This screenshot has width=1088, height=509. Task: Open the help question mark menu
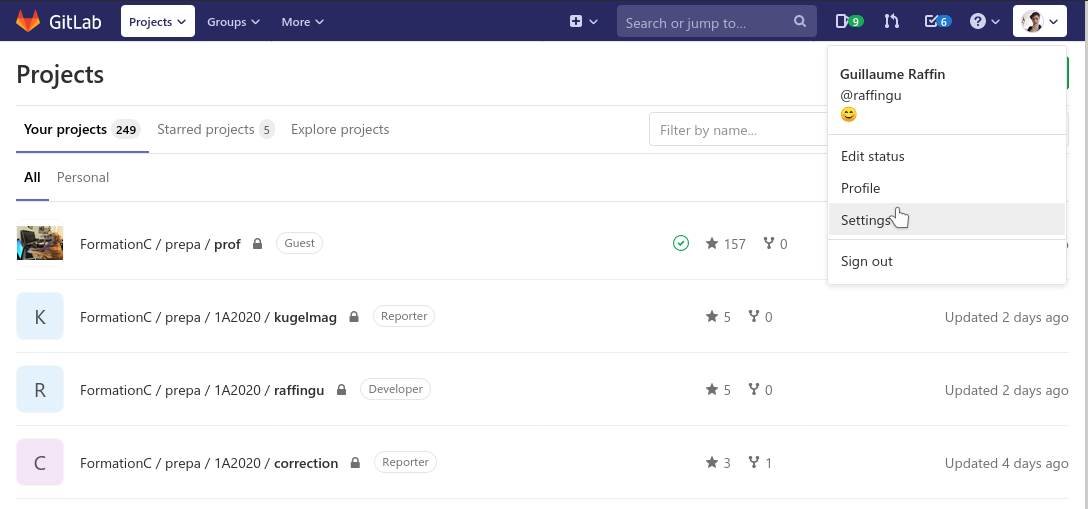pos(985,21)
